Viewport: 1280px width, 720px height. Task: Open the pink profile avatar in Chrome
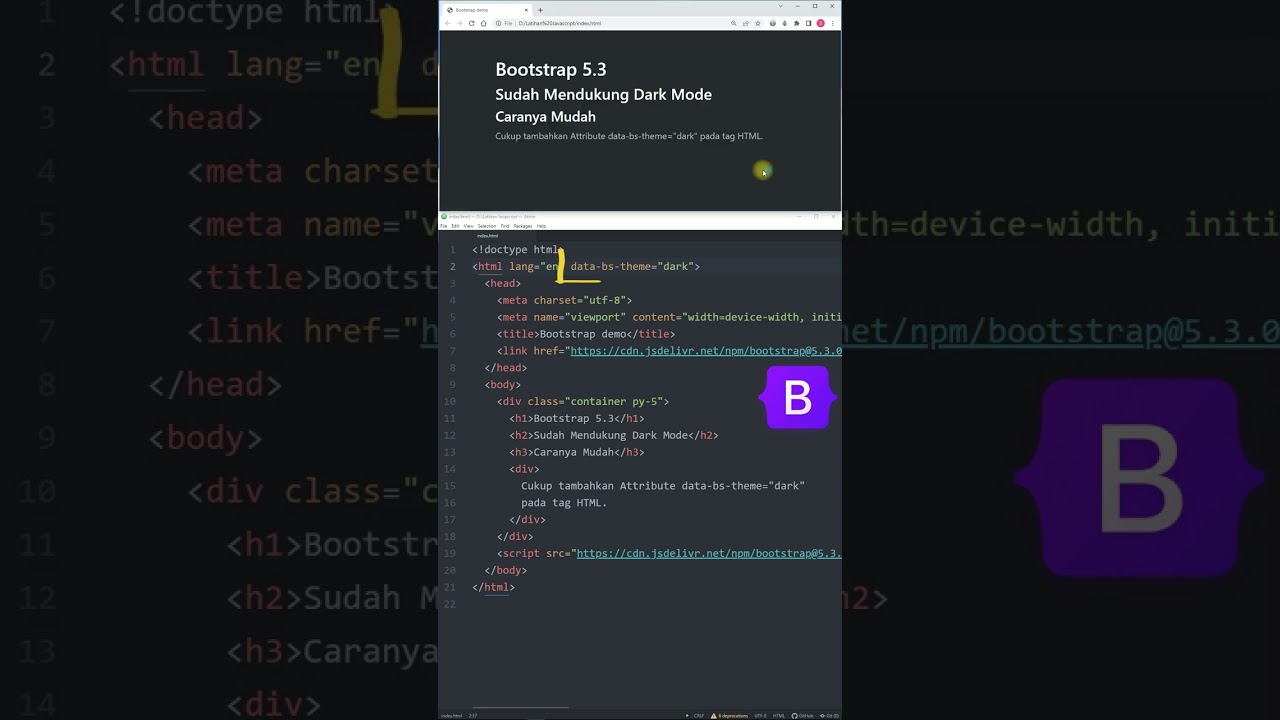coord(820,23)
